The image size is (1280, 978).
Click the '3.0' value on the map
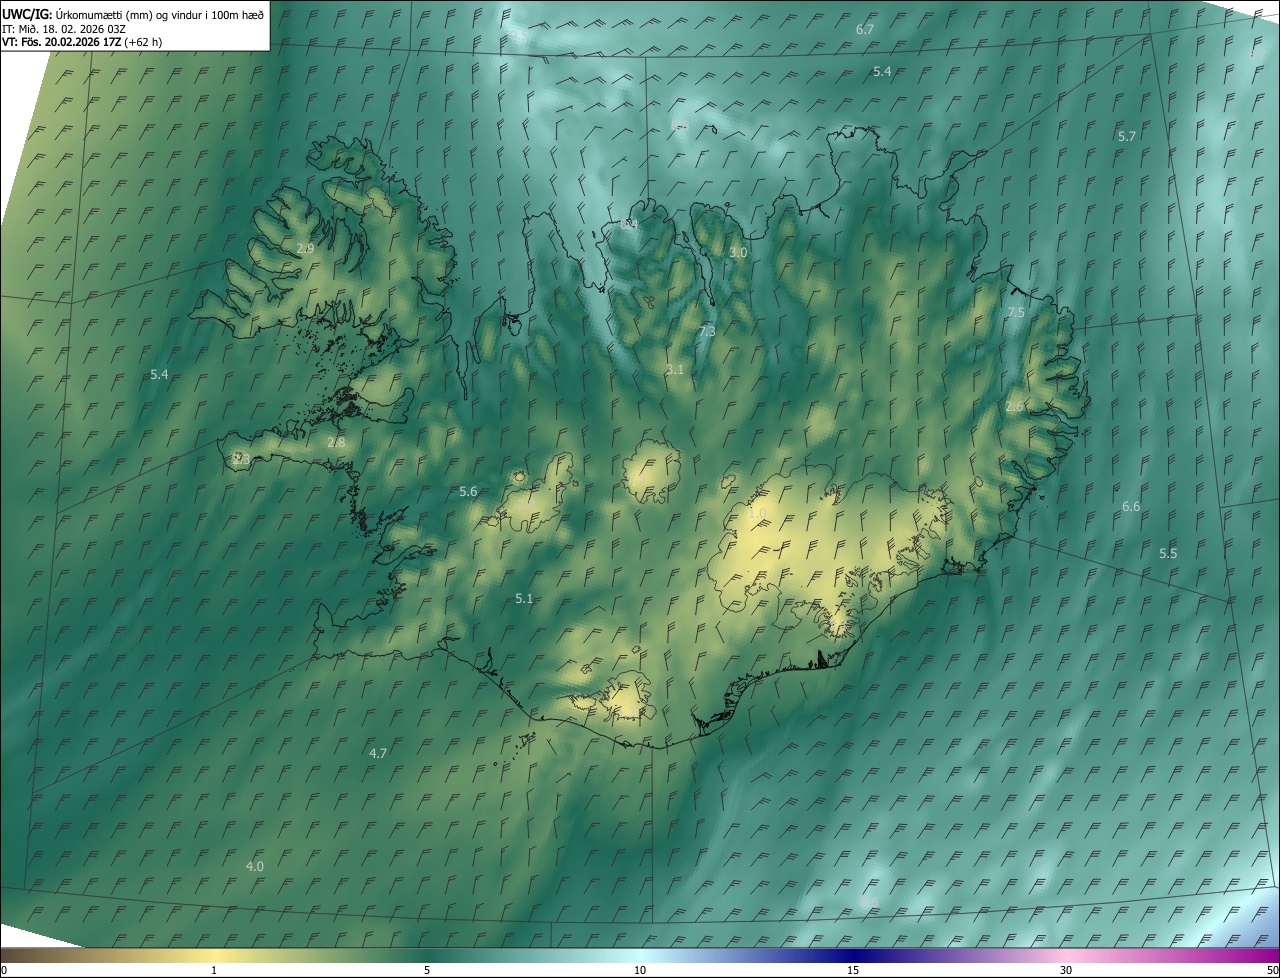click(x=738, y=253)
